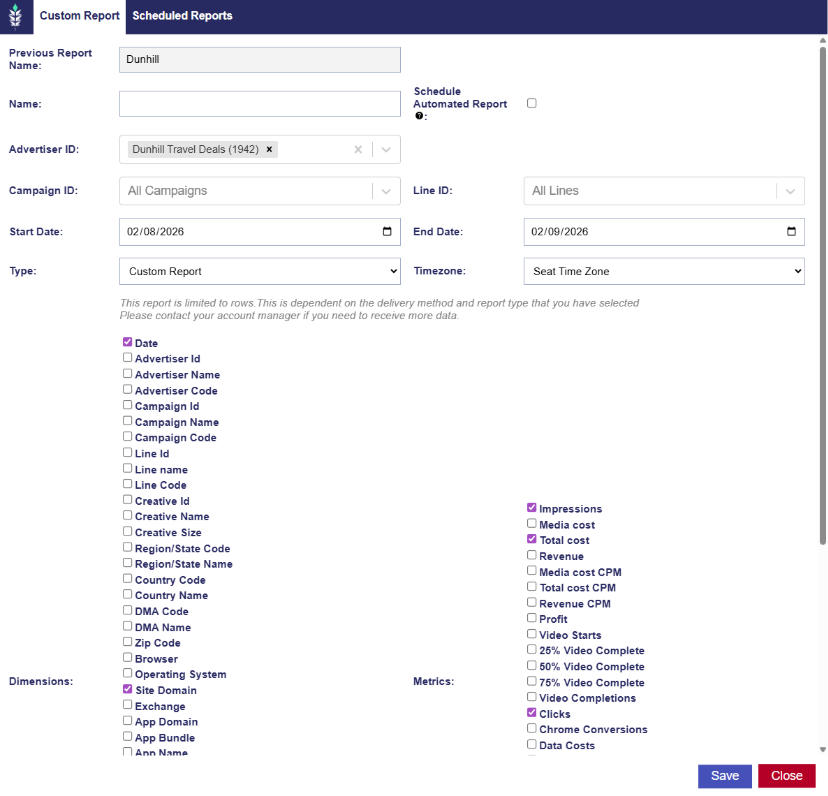
Task: Open the Timezone select dropdown
Action: point(664,271)
